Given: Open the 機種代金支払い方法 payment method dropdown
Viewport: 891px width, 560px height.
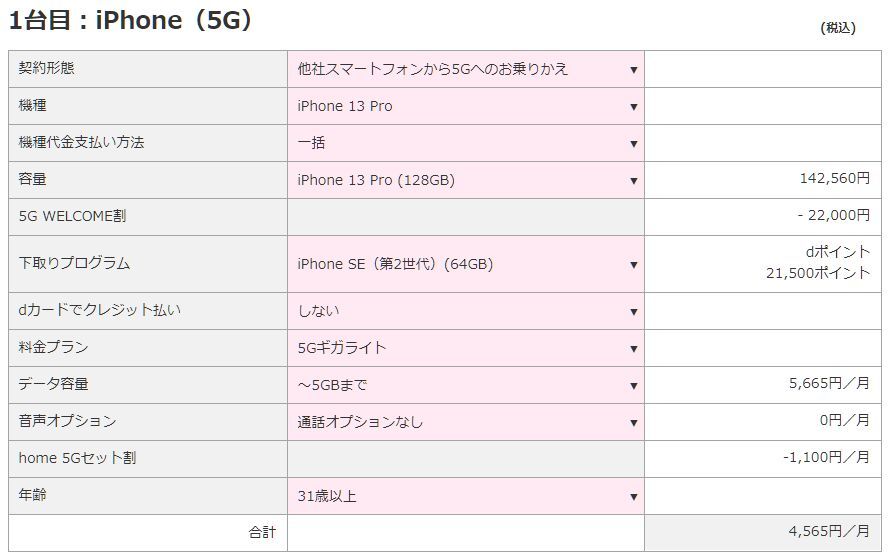Looking at the screenshot, I should coord(466,143).
